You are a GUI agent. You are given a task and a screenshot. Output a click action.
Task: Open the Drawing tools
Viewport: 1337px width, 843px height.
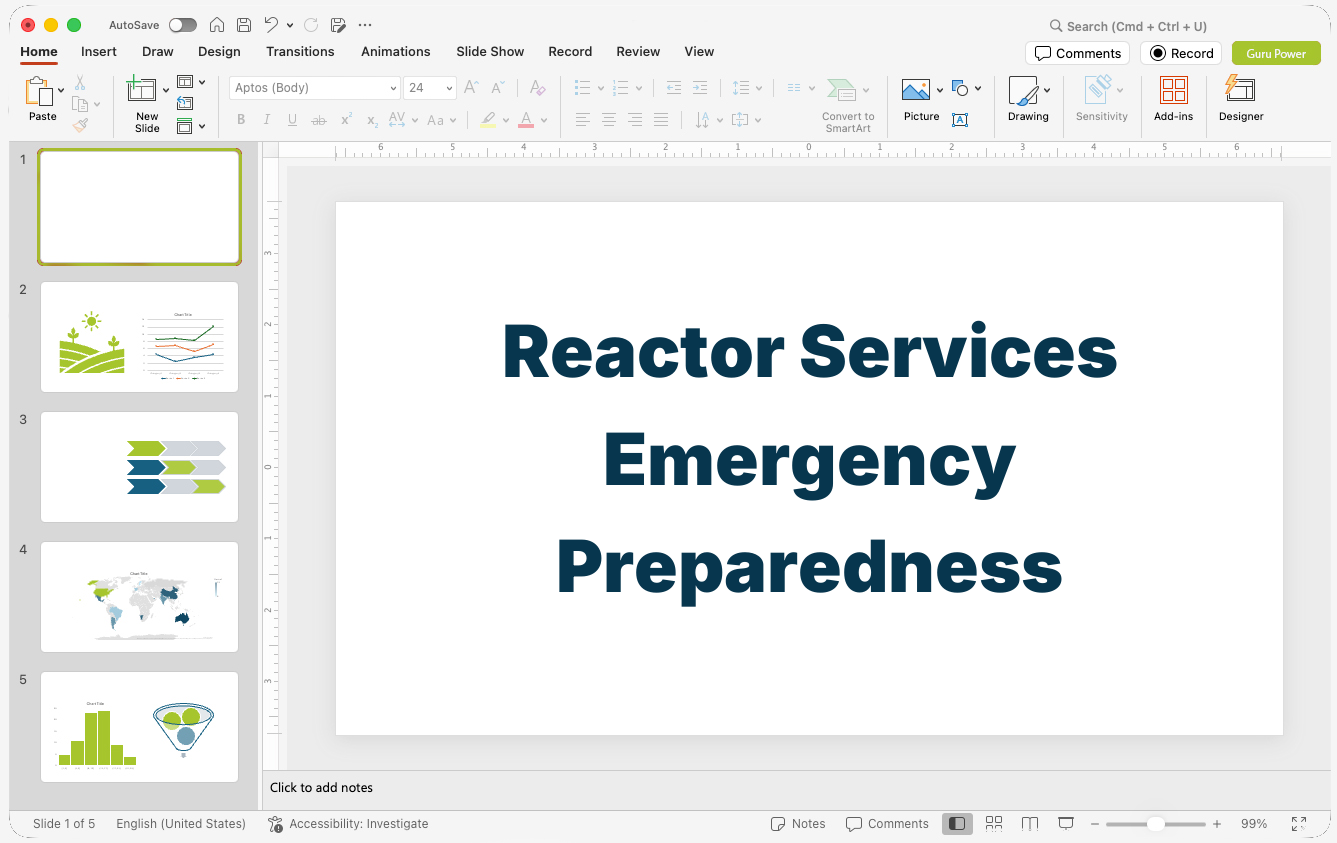[x=1028, y=100]
